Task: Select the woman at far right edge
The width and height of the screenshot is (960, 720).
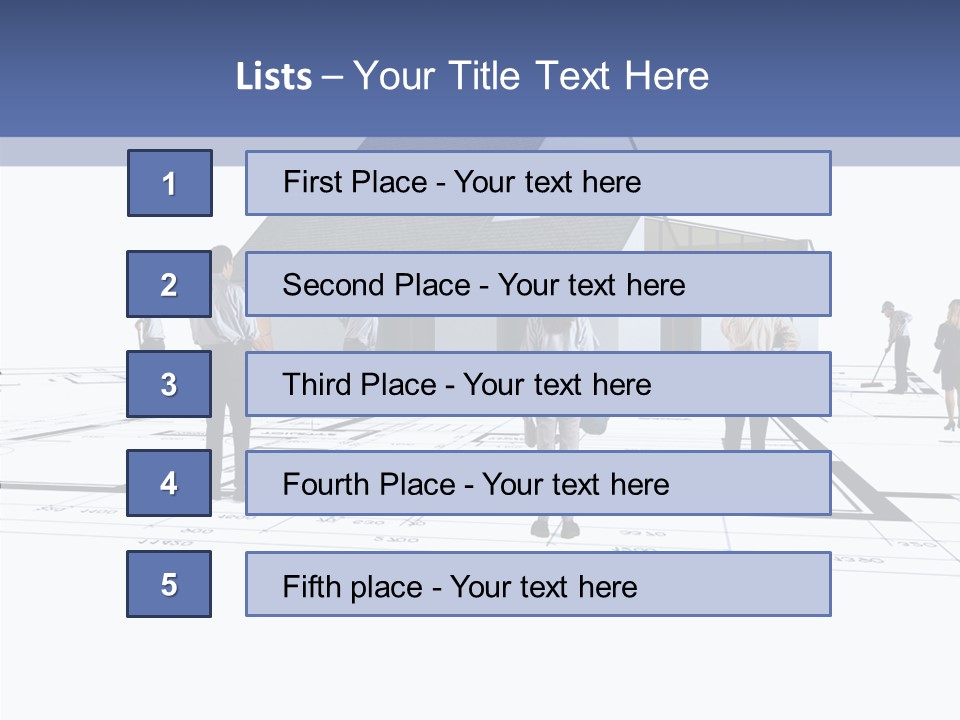Action: (947, 365)
